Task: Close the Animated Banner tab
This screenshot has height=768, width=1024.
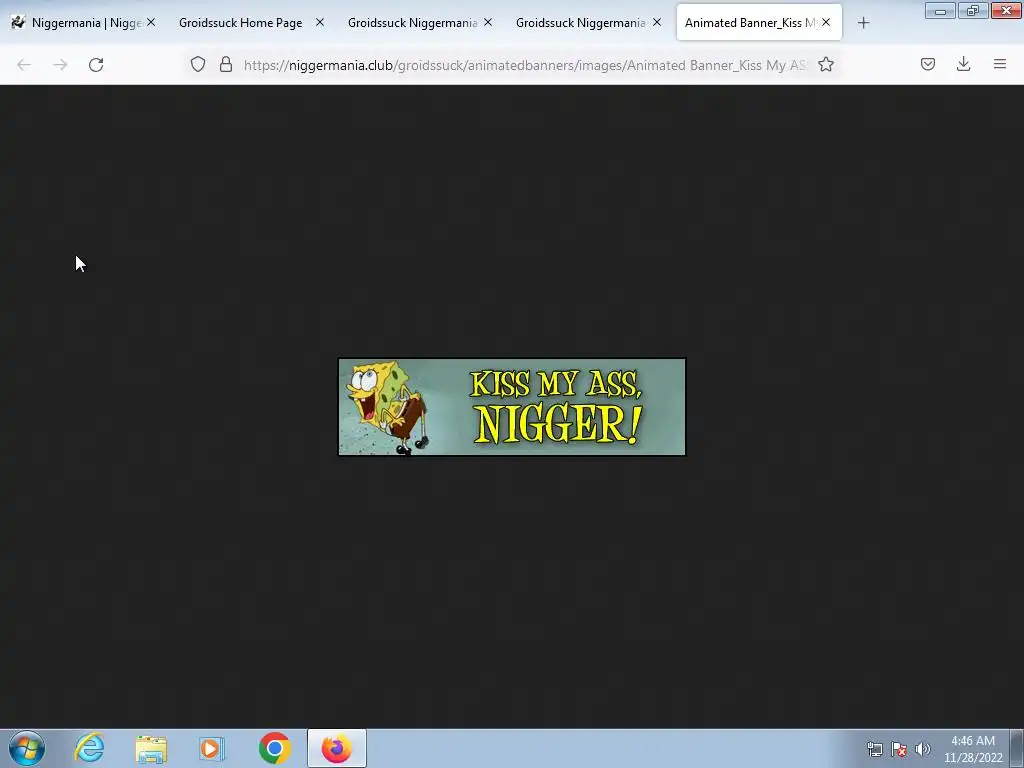Action: click(826, 22)
